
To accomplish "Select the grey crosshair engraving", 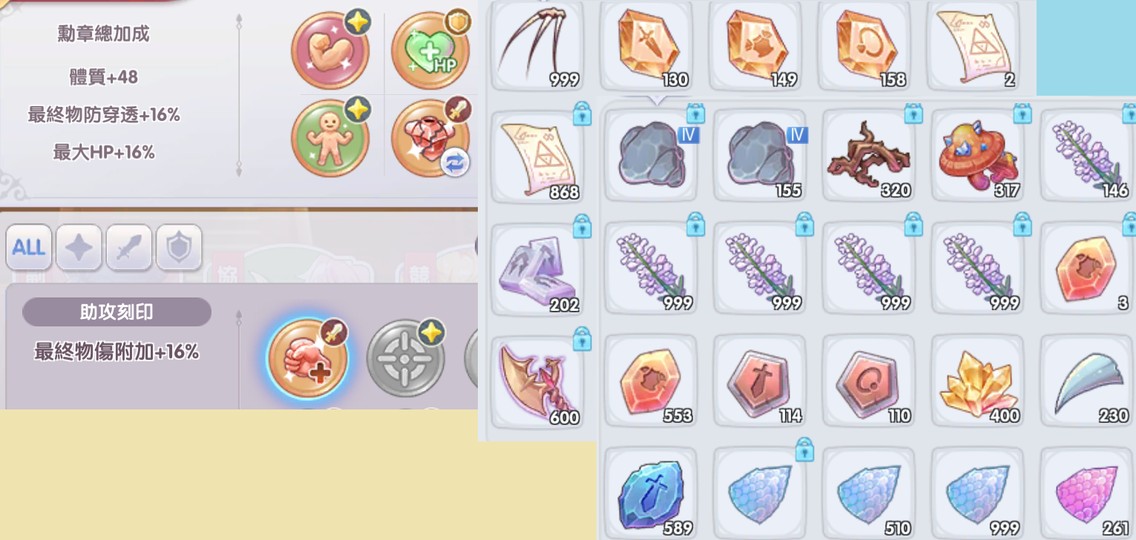I will 406,358.
